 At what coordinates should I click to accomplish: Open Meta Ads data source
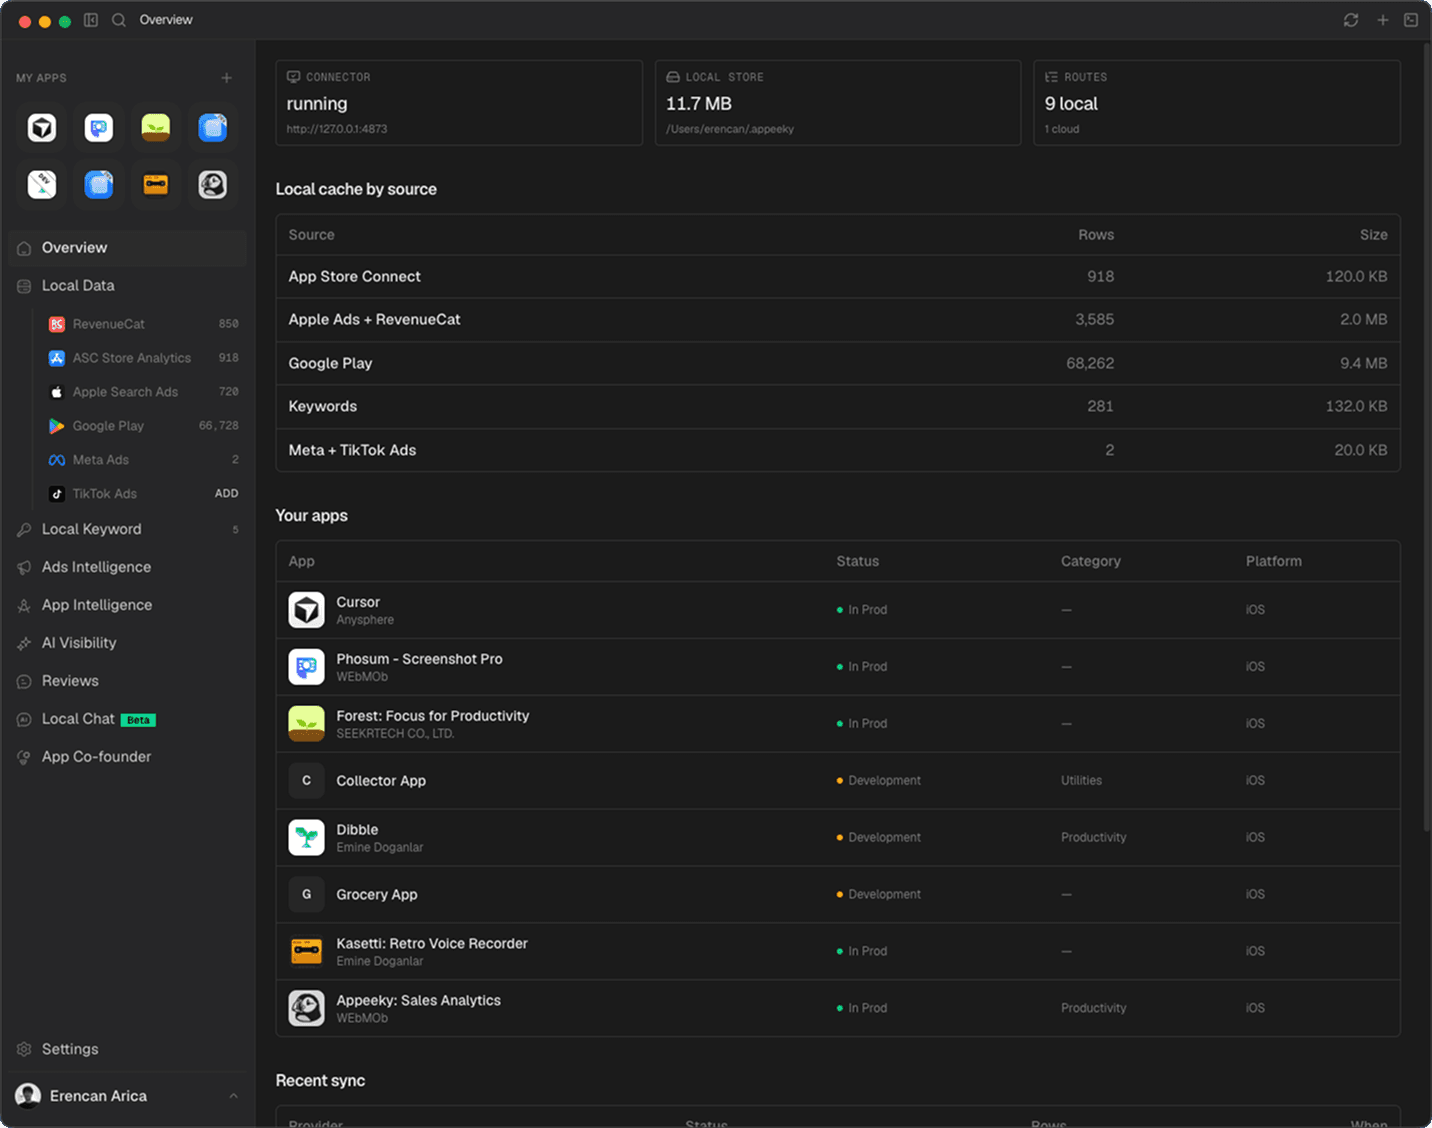click(x=143, y=460)
